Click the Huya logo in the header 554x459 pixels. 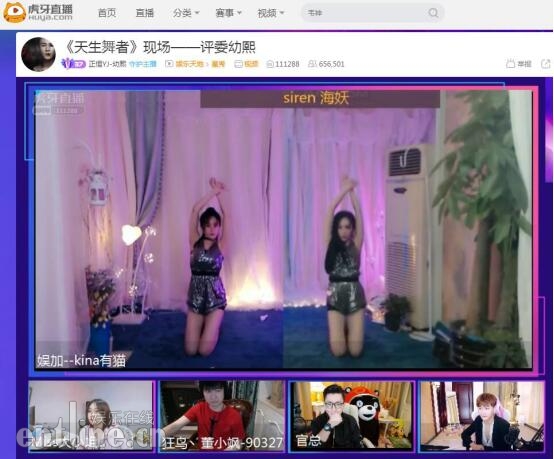click(x=37, y=13)
